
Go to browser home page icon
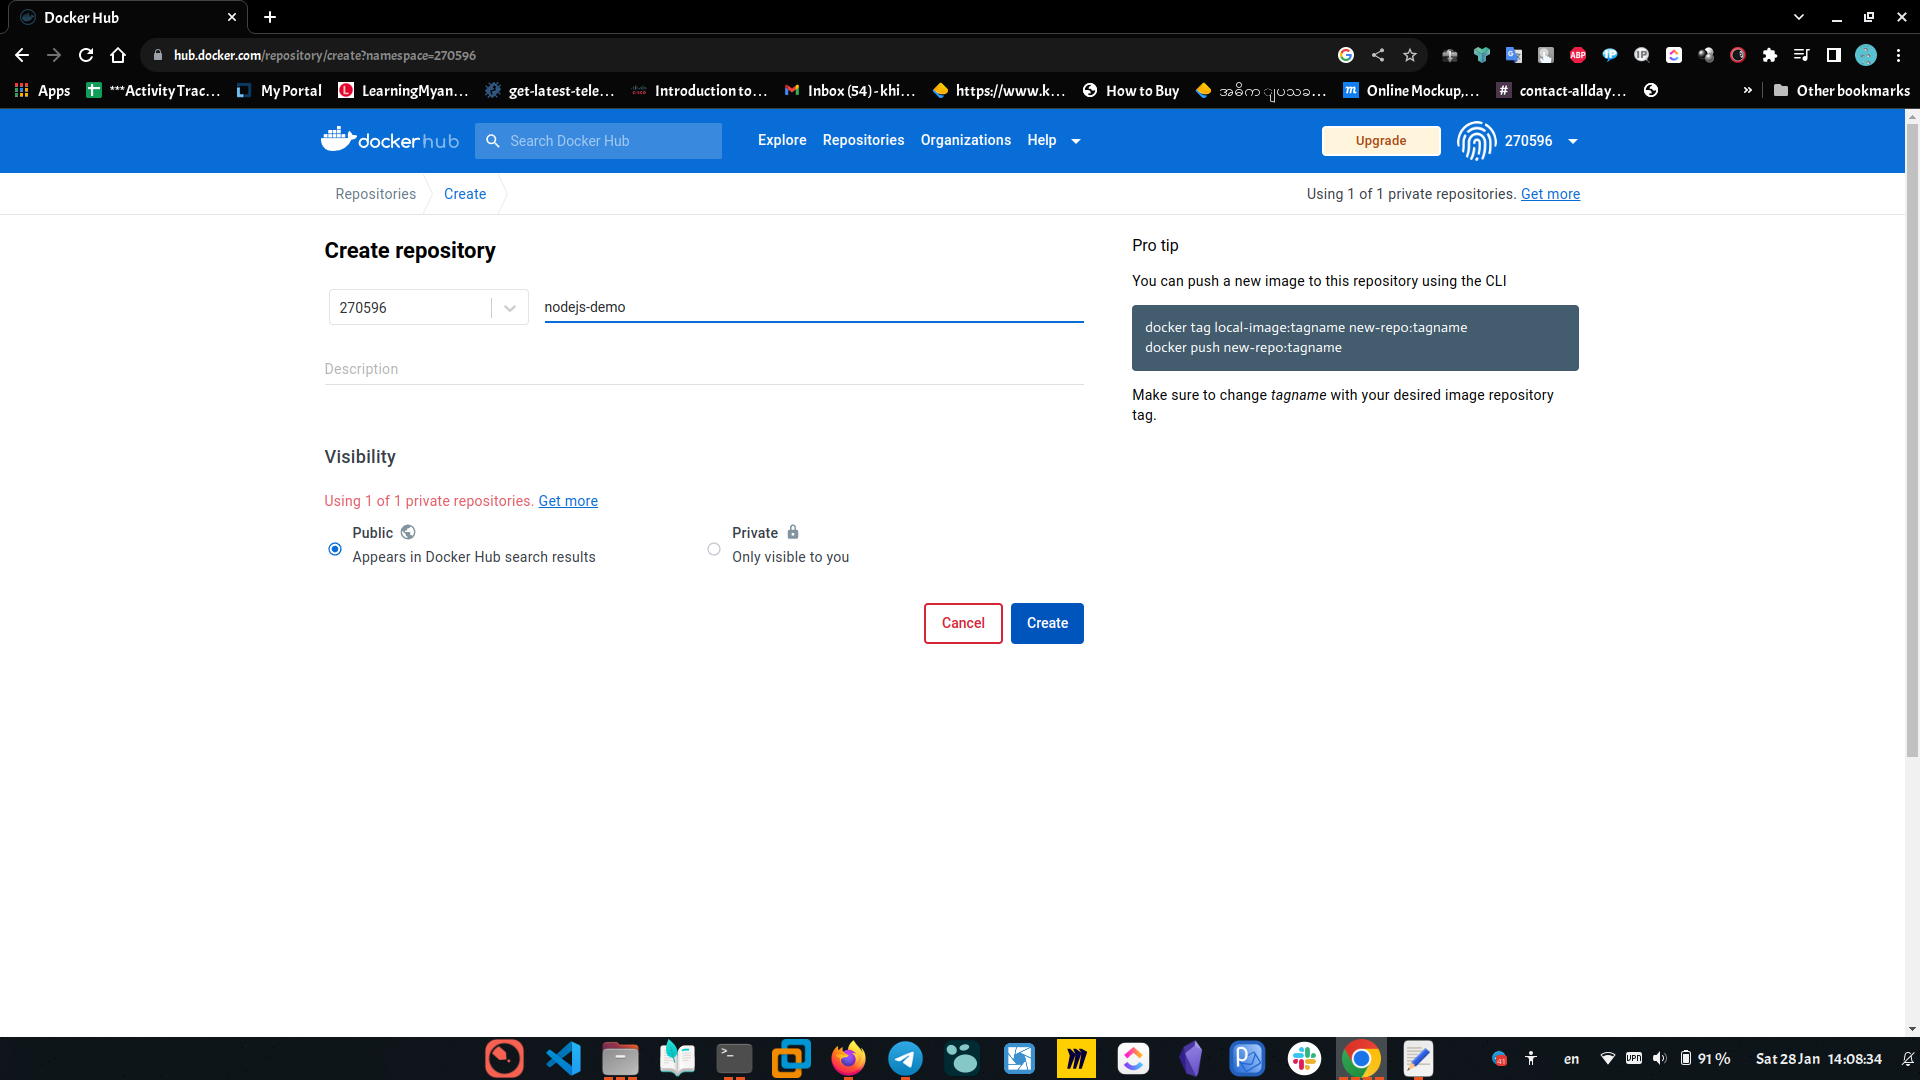118,55
